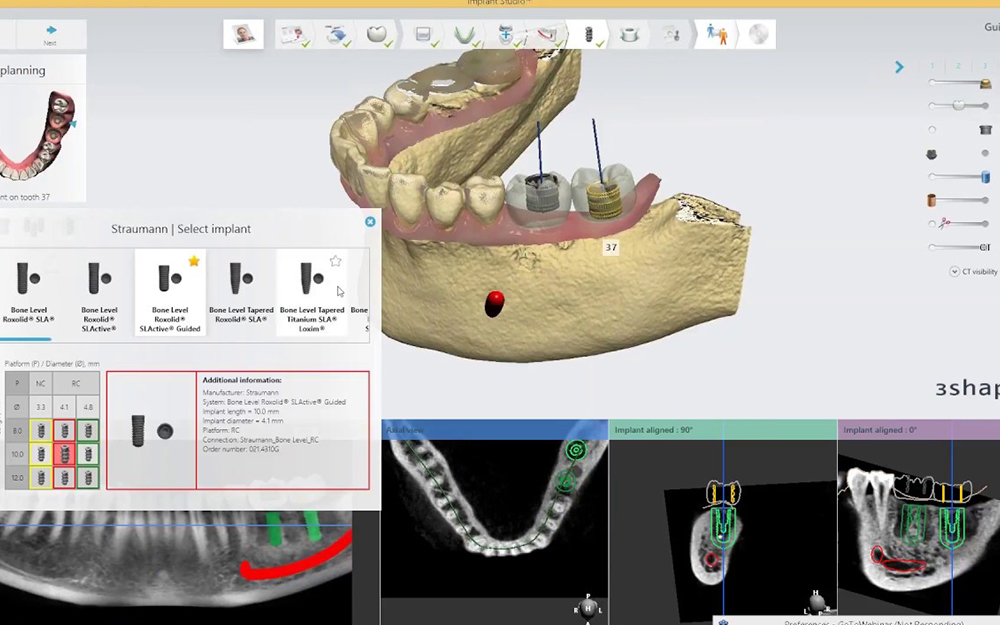Expand the visibility panel blue chevron
Screen dimensions: 1000x625
[899, 66]
